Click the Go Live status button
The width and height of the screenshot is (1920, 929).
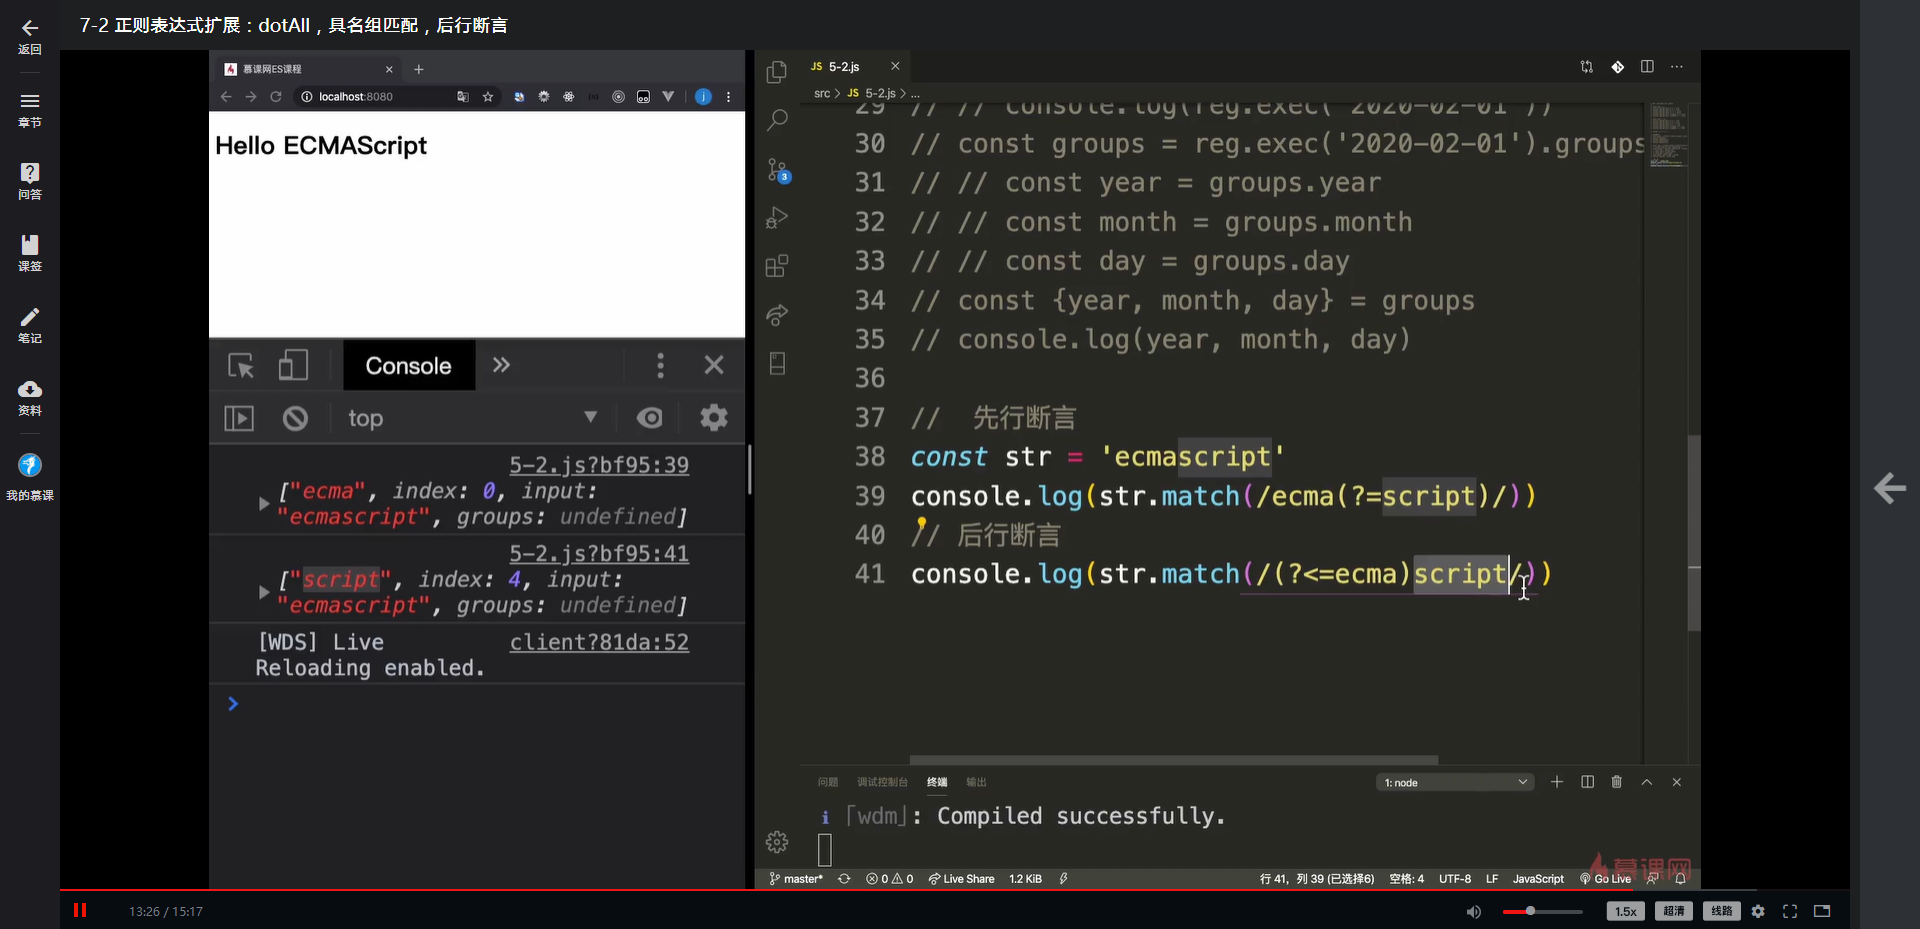pyautogui.click(x=1605, y=879)
